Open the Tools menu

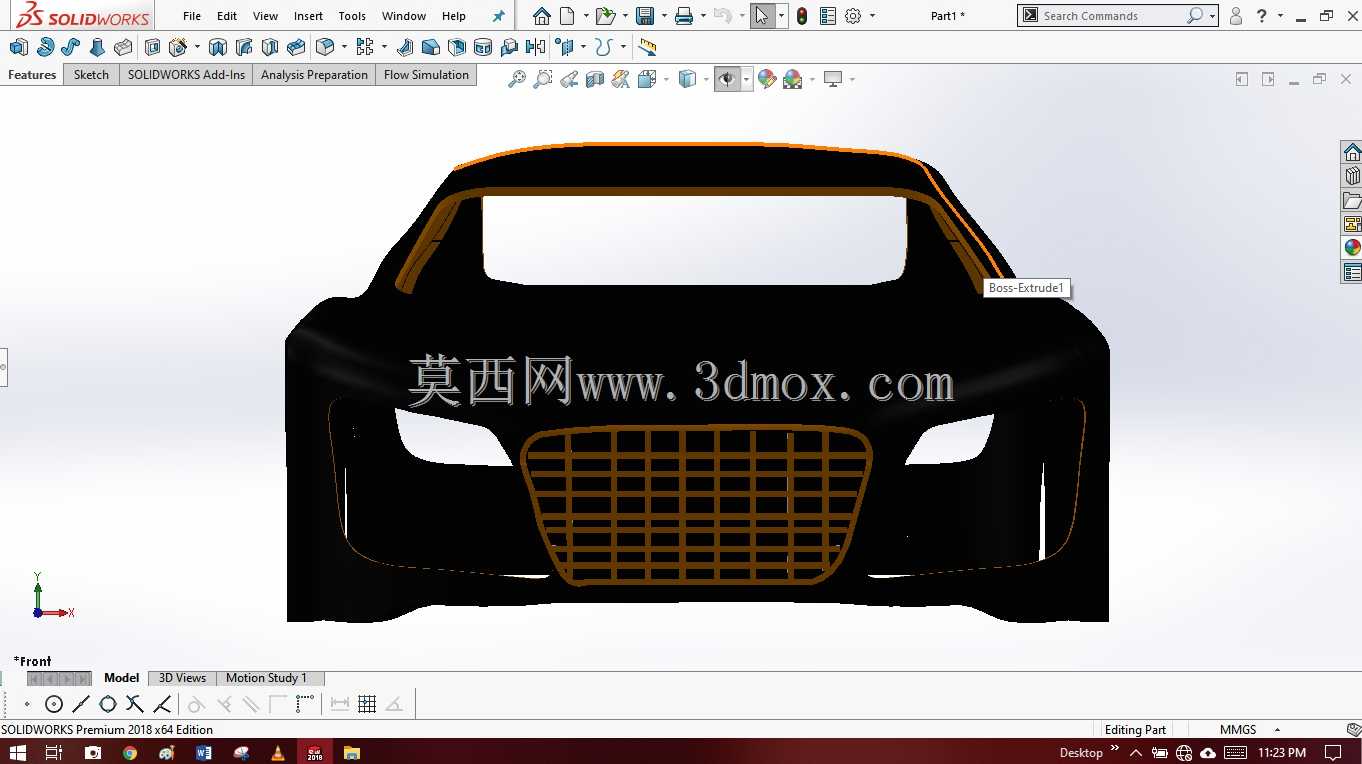point(352,16)
